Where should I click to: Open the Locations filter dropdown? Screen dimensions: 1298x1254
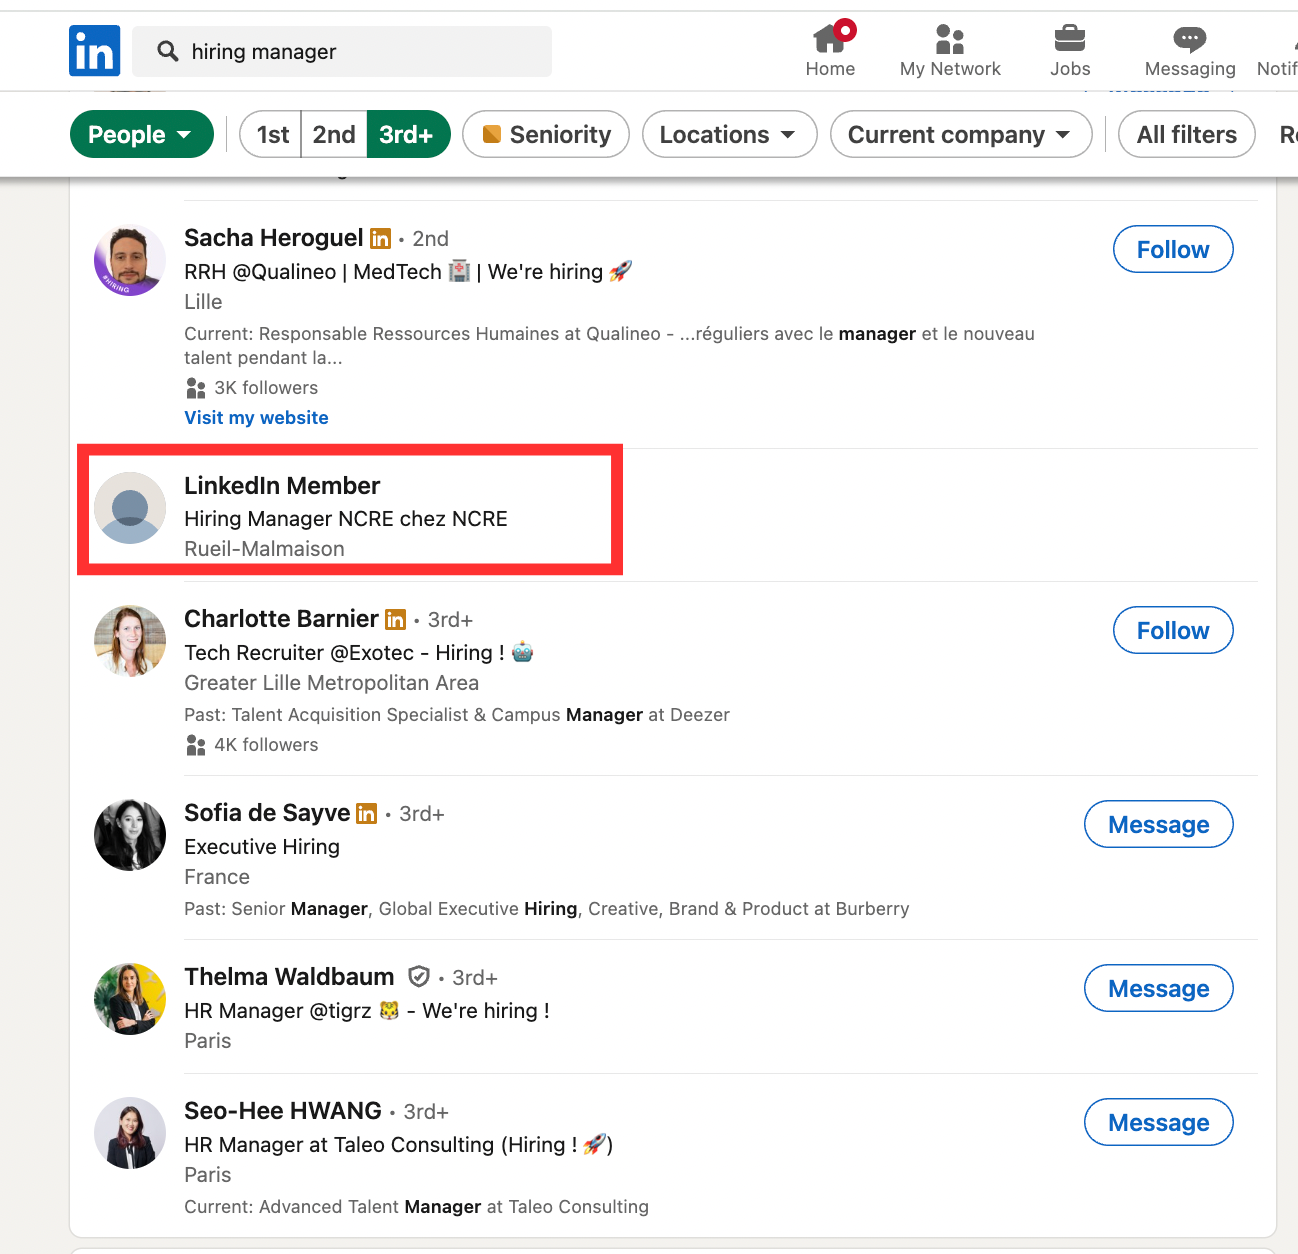(729, 134)
